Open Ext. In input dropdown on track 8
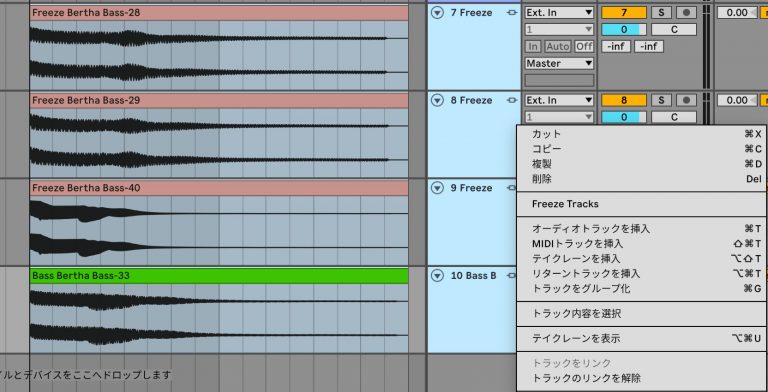This screenshot has width=768, height=392. [559, 100]
